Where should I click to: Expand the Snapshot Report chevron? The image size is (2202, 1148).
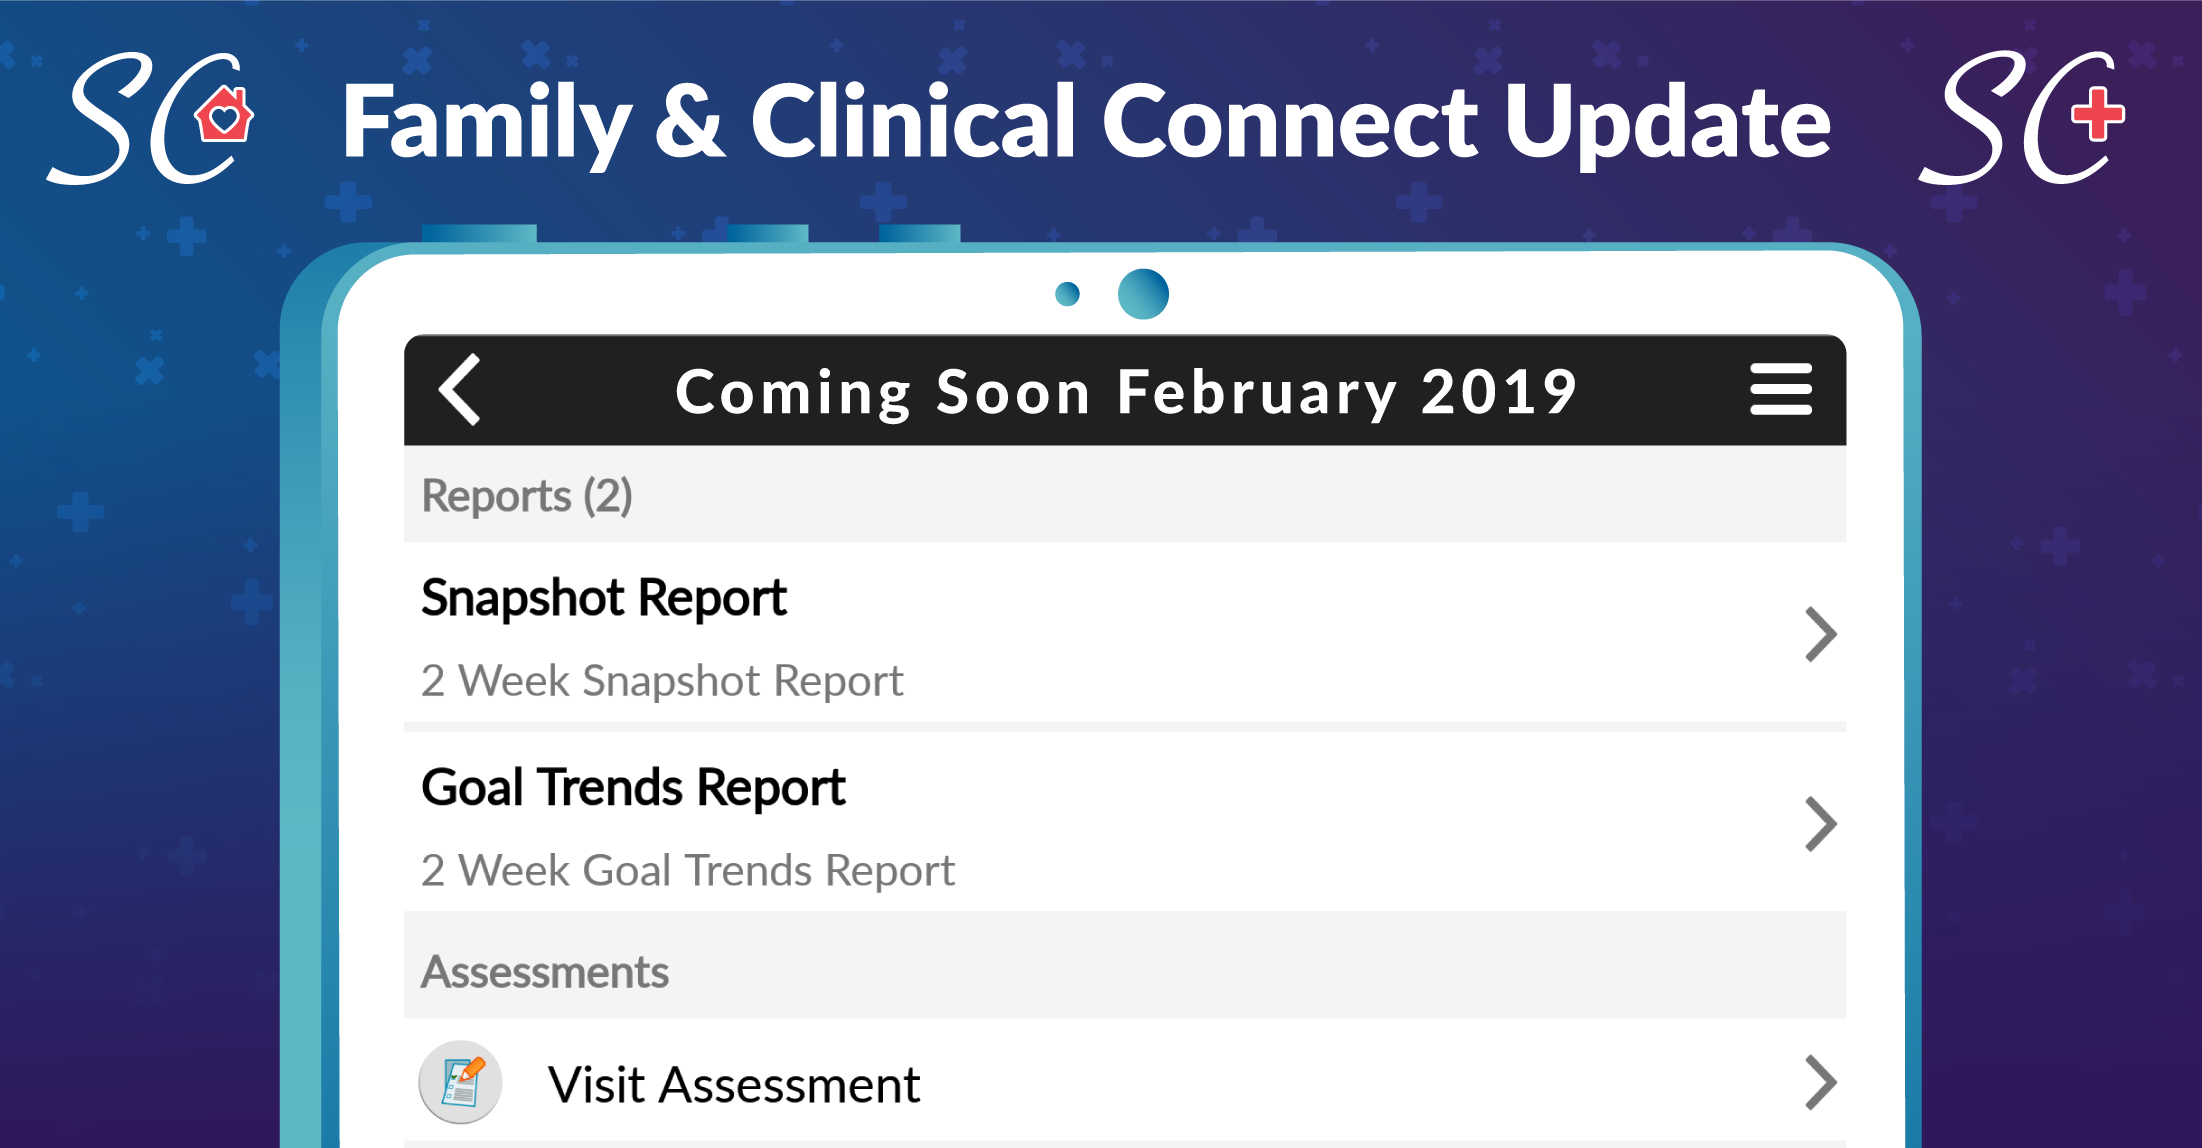[1821, 634]
